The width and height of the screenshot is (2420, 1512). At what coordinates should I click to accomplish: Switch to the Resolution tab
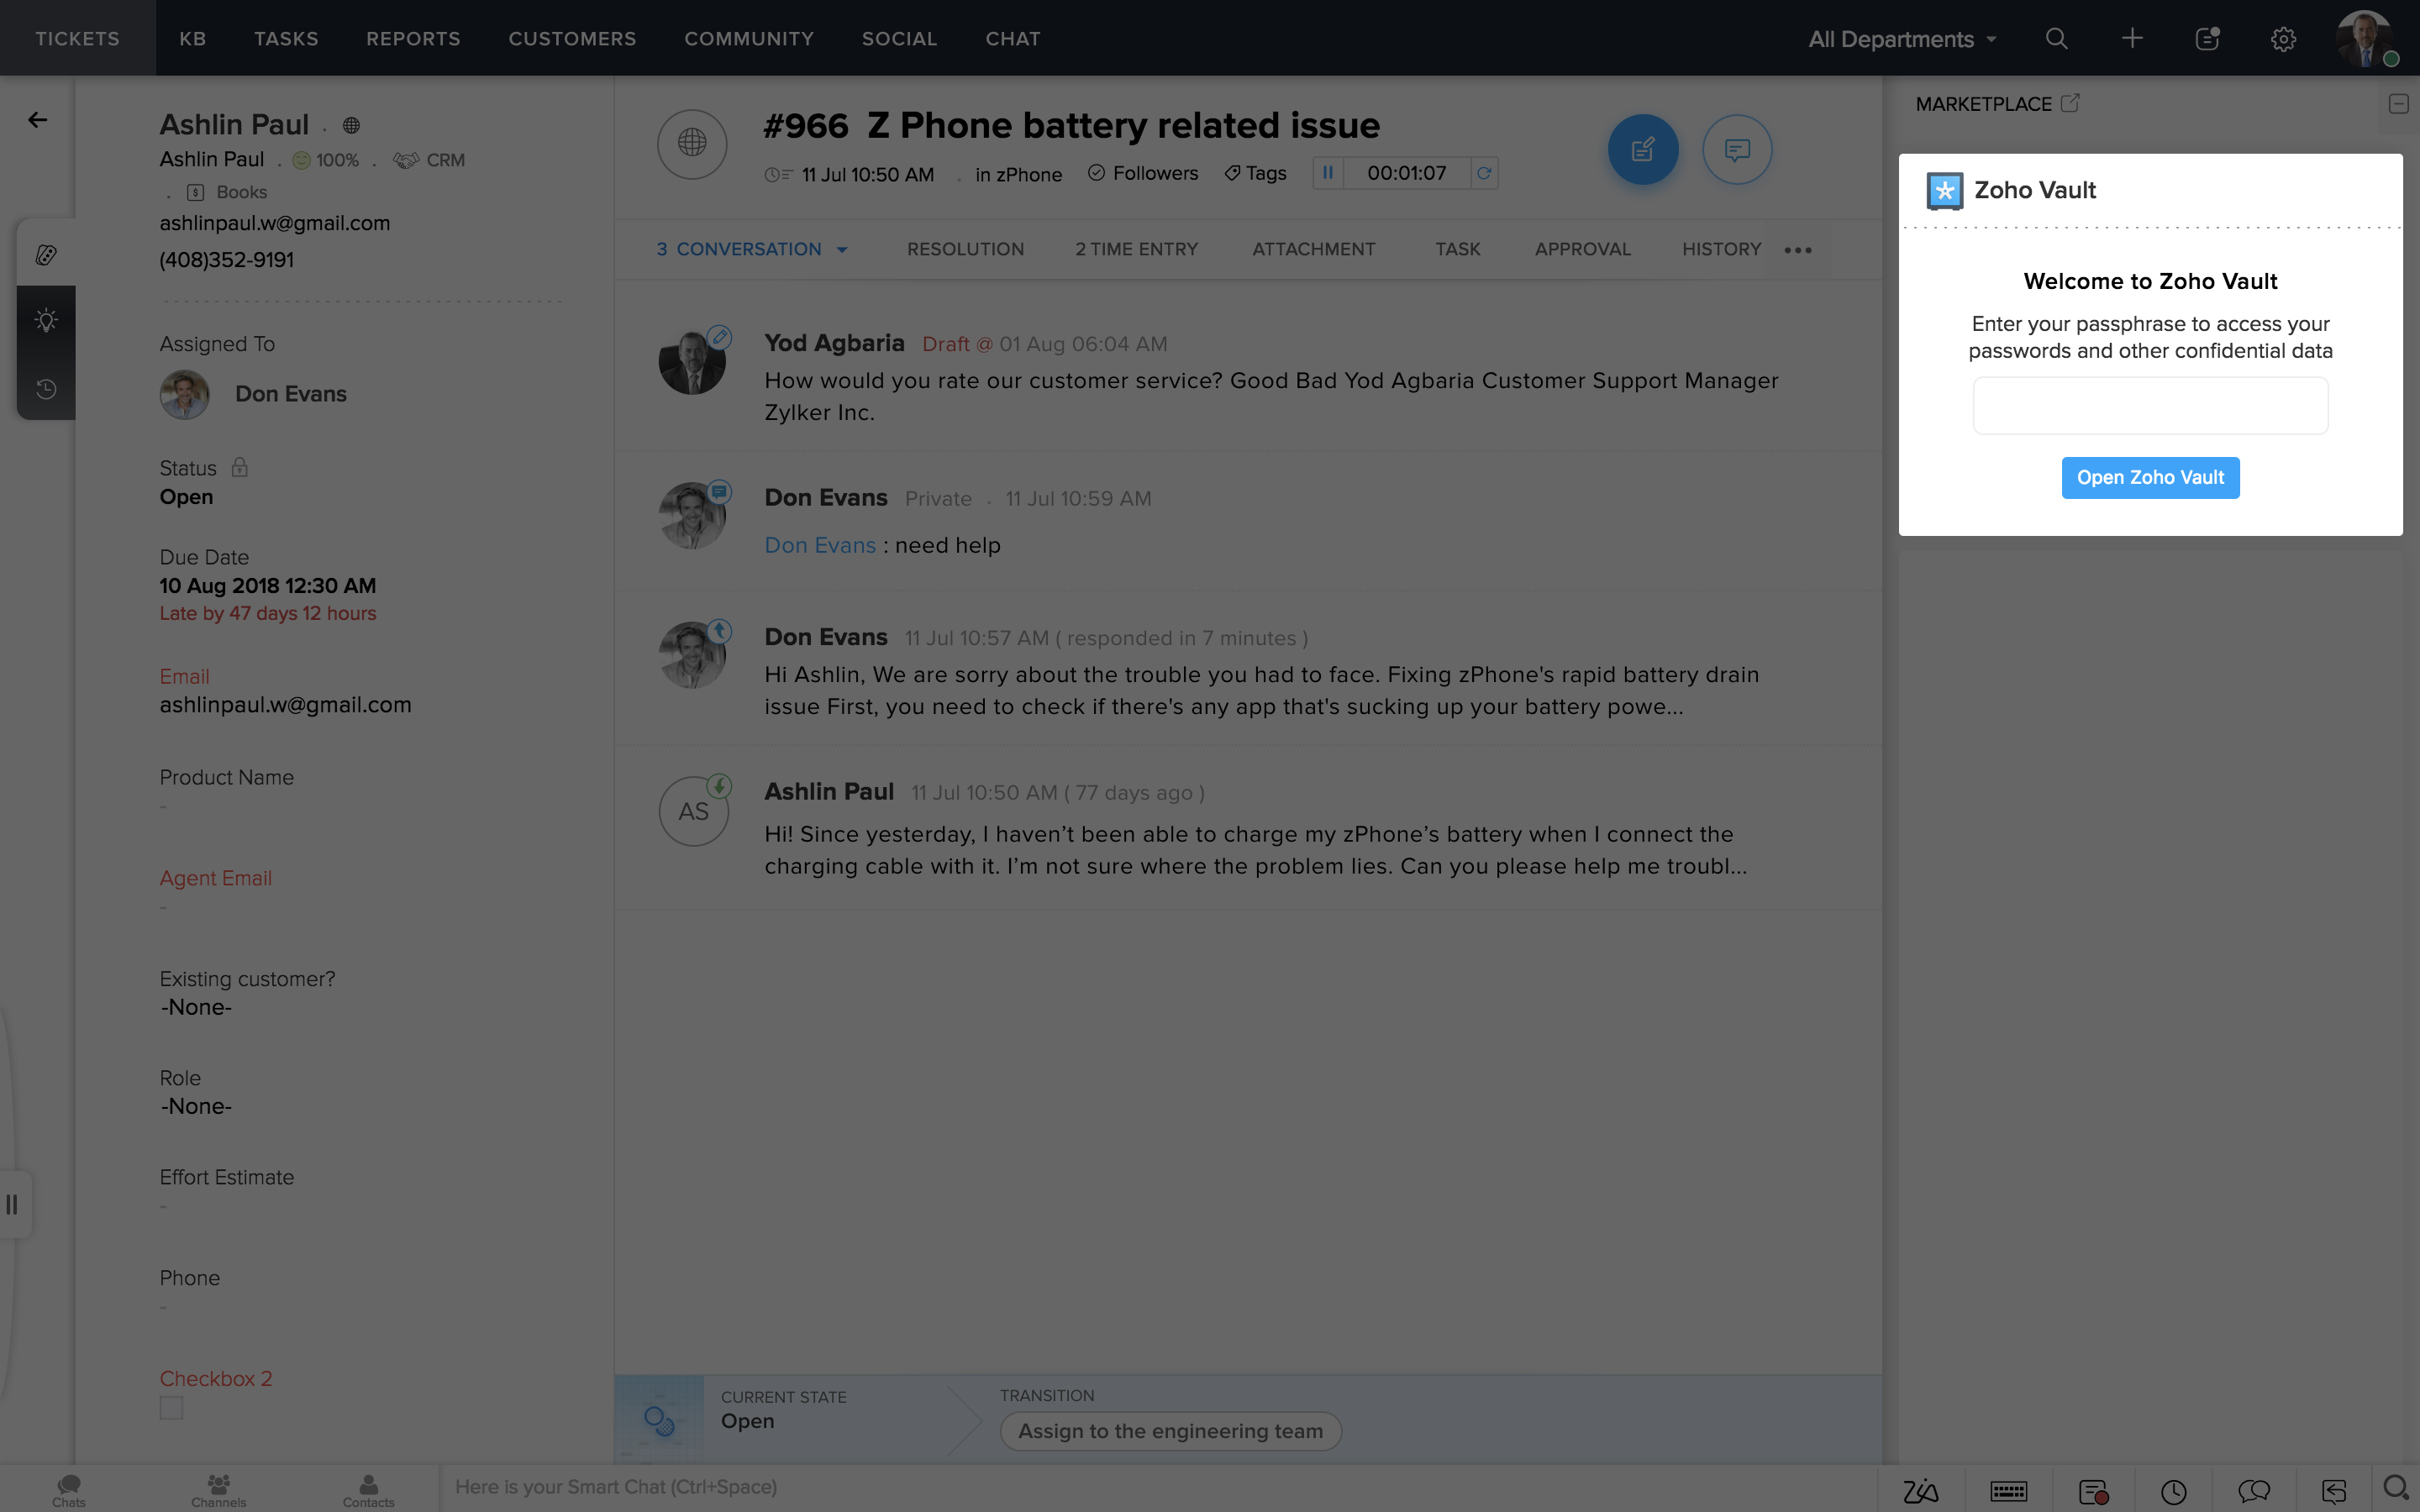tap(965, 249)
